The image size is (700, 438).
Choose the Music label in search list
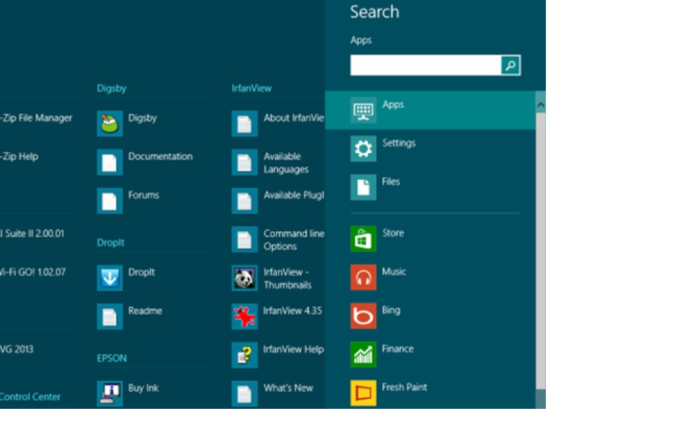point(394,271)
